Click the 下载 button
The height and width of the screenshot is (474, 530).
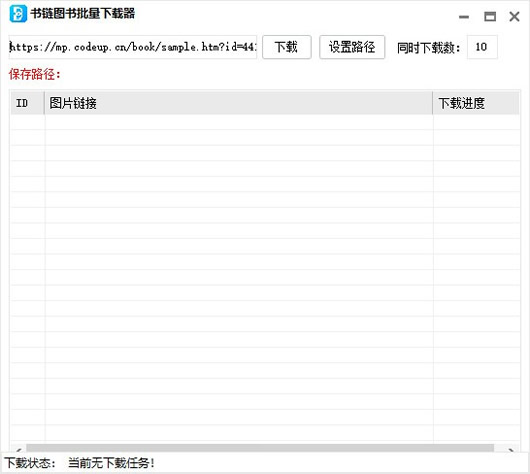pos(287,47)
